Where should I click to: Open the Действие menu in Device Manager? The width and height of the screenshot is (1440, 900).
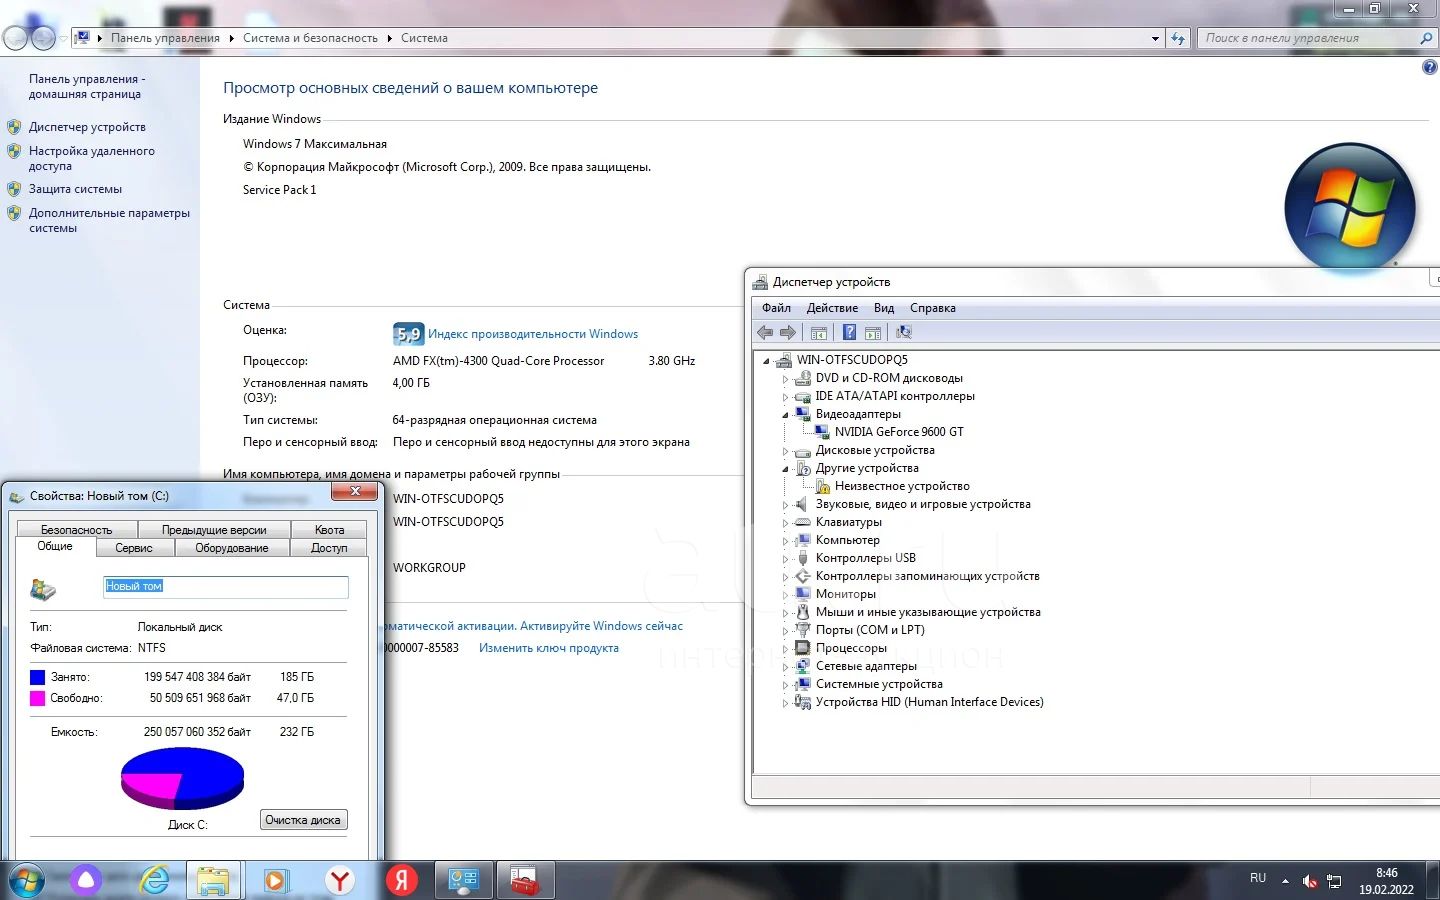pyautogui.click(x=832, y=308)
